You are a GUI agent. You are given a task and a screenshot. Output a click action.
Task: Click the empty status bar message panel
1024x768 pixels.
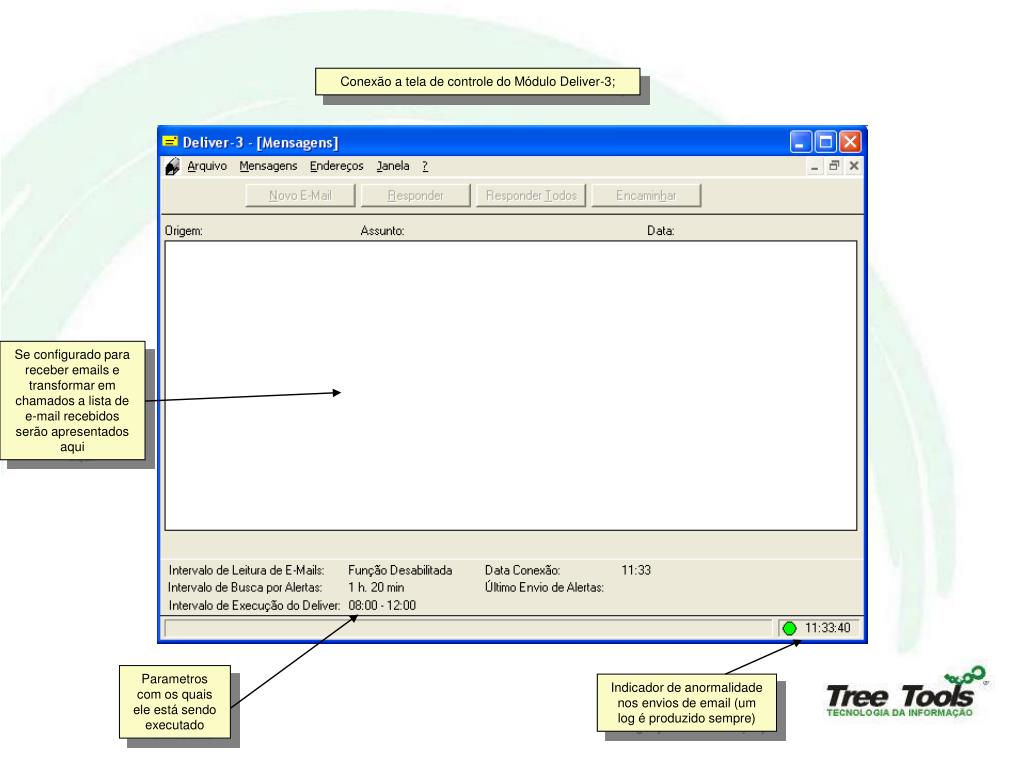pyautogui.click(x=468, y=628)
